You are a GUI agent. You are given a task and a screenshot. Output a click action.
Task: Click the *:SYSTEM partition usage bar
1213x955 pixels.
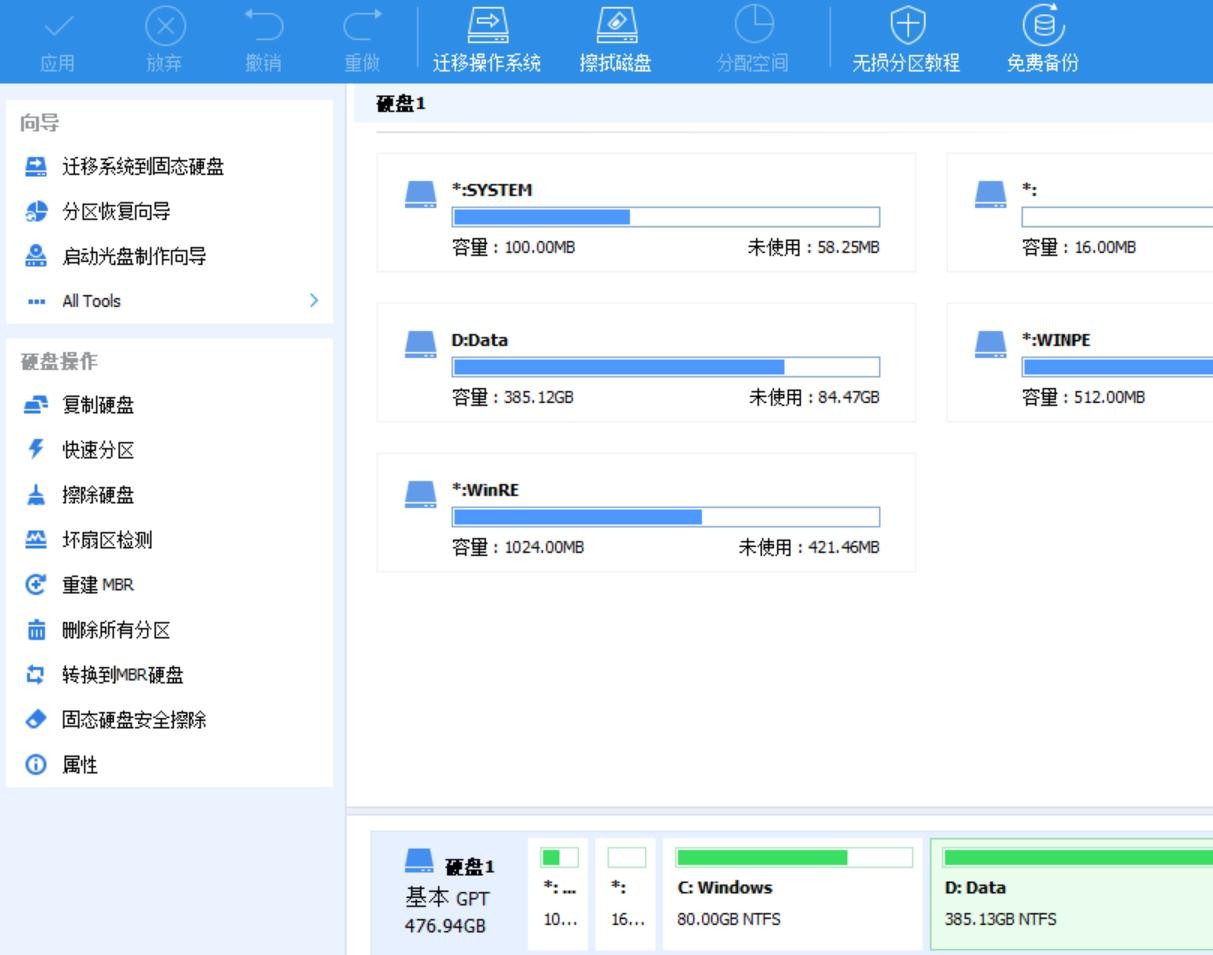click(x=665, y=217)
